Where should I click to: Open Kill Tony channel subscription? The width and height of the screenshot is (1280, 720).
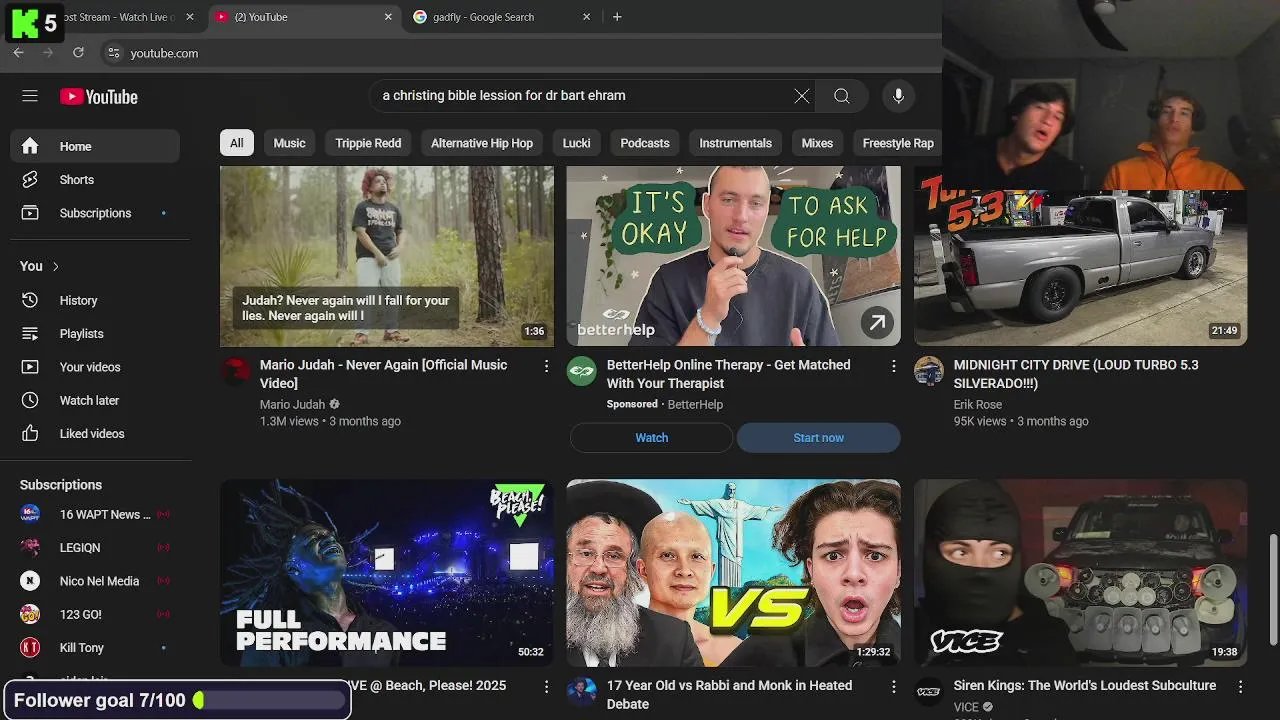95,648
